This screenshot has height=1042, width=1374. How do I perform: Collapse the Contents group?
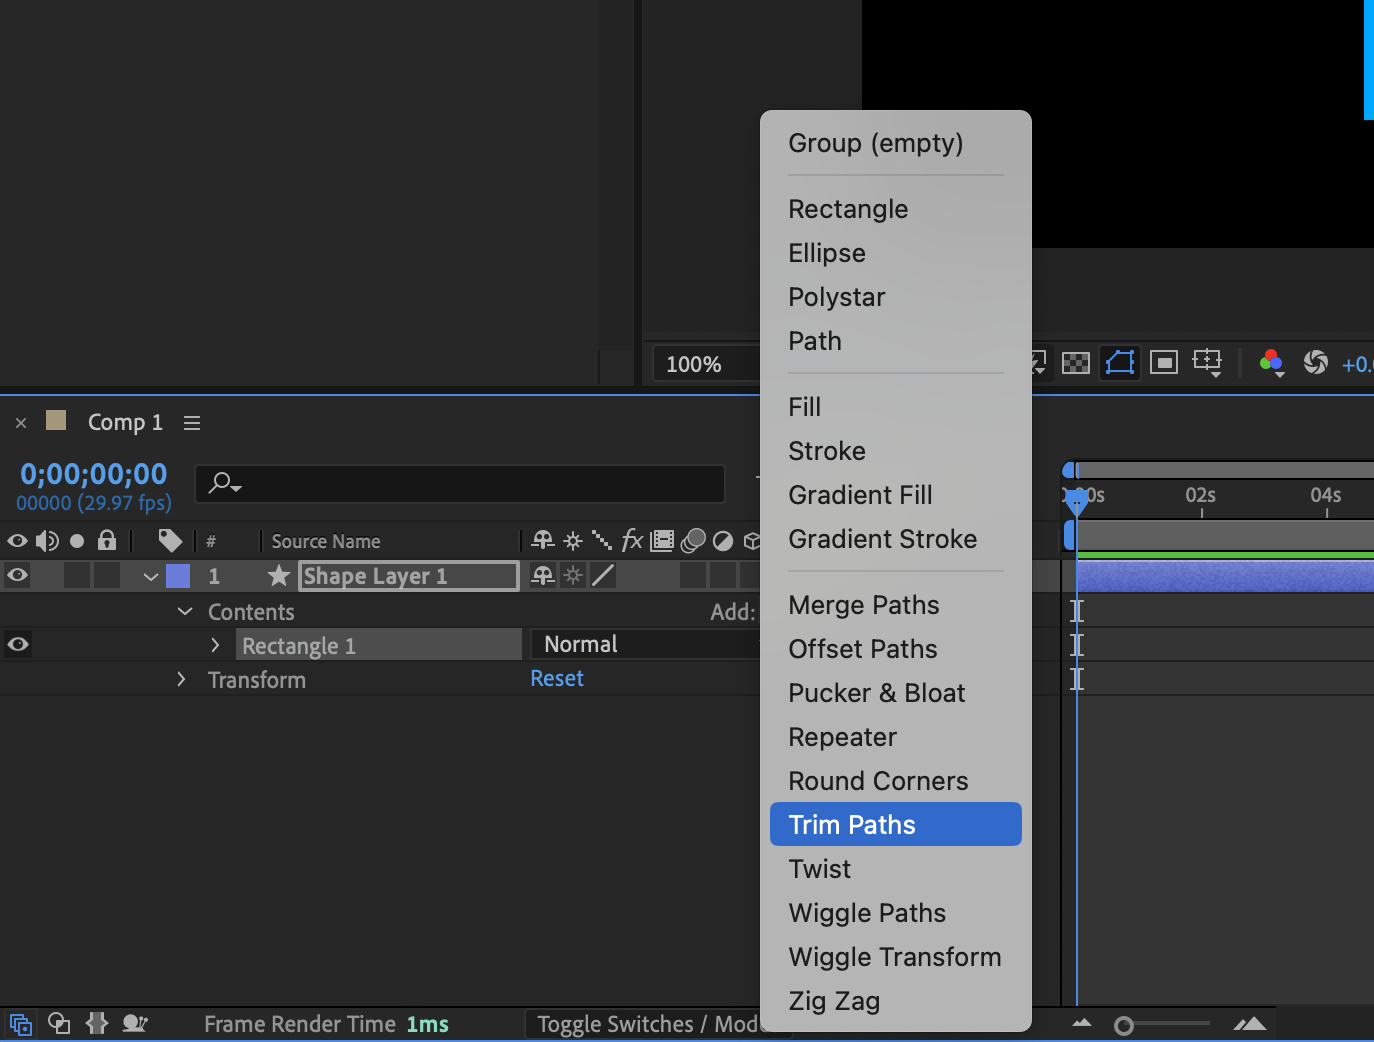(x=185, y=611)
